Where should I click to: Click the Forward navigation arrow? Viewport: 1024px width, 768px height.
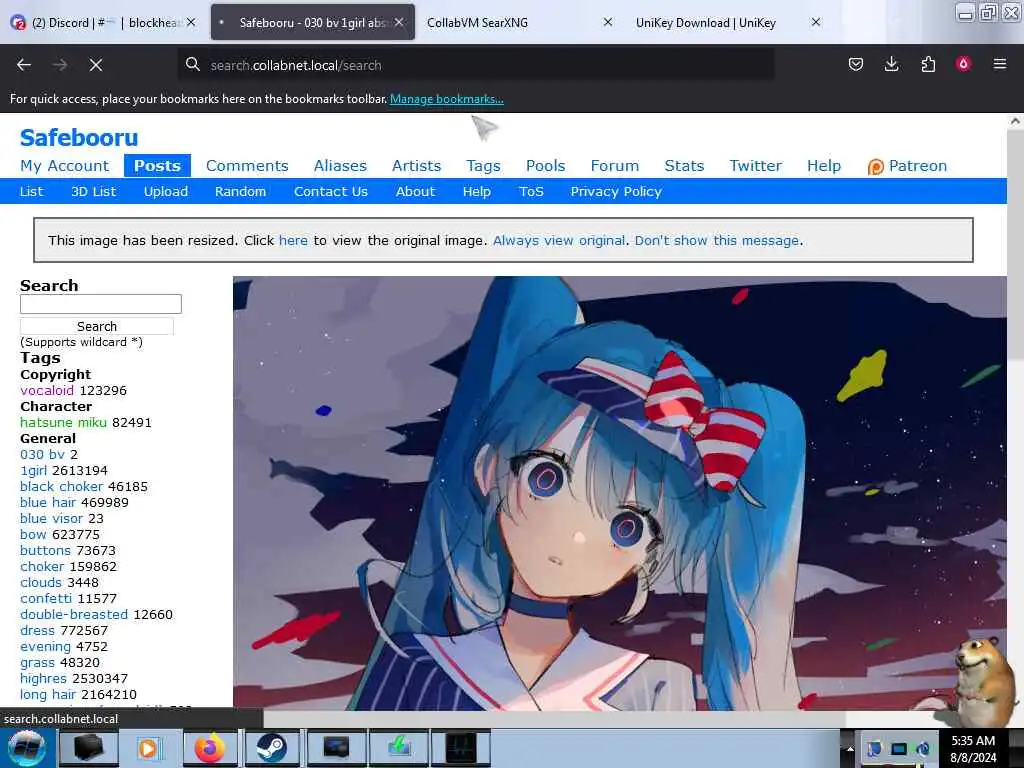point(60,65)
